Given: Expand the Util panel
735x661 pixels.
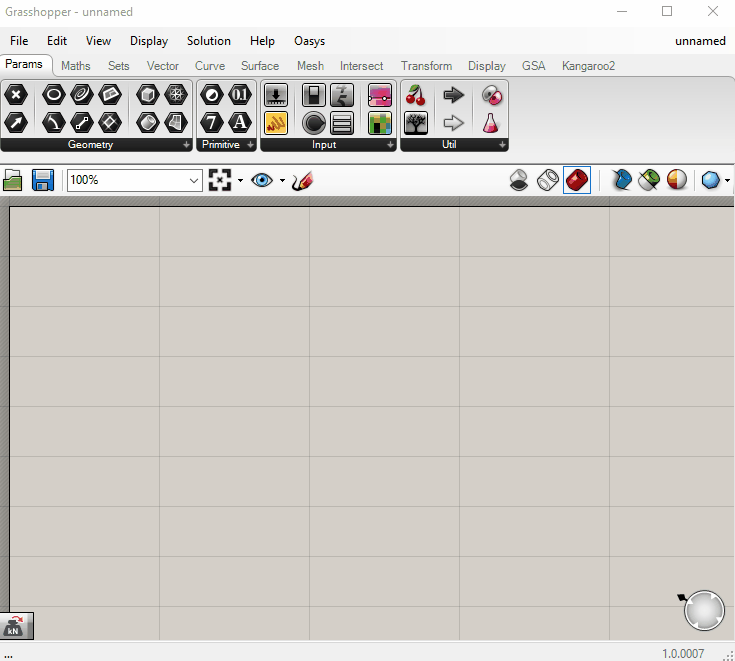Looking at the screenshot, I should pyautogui.click(x=502, y=145).
